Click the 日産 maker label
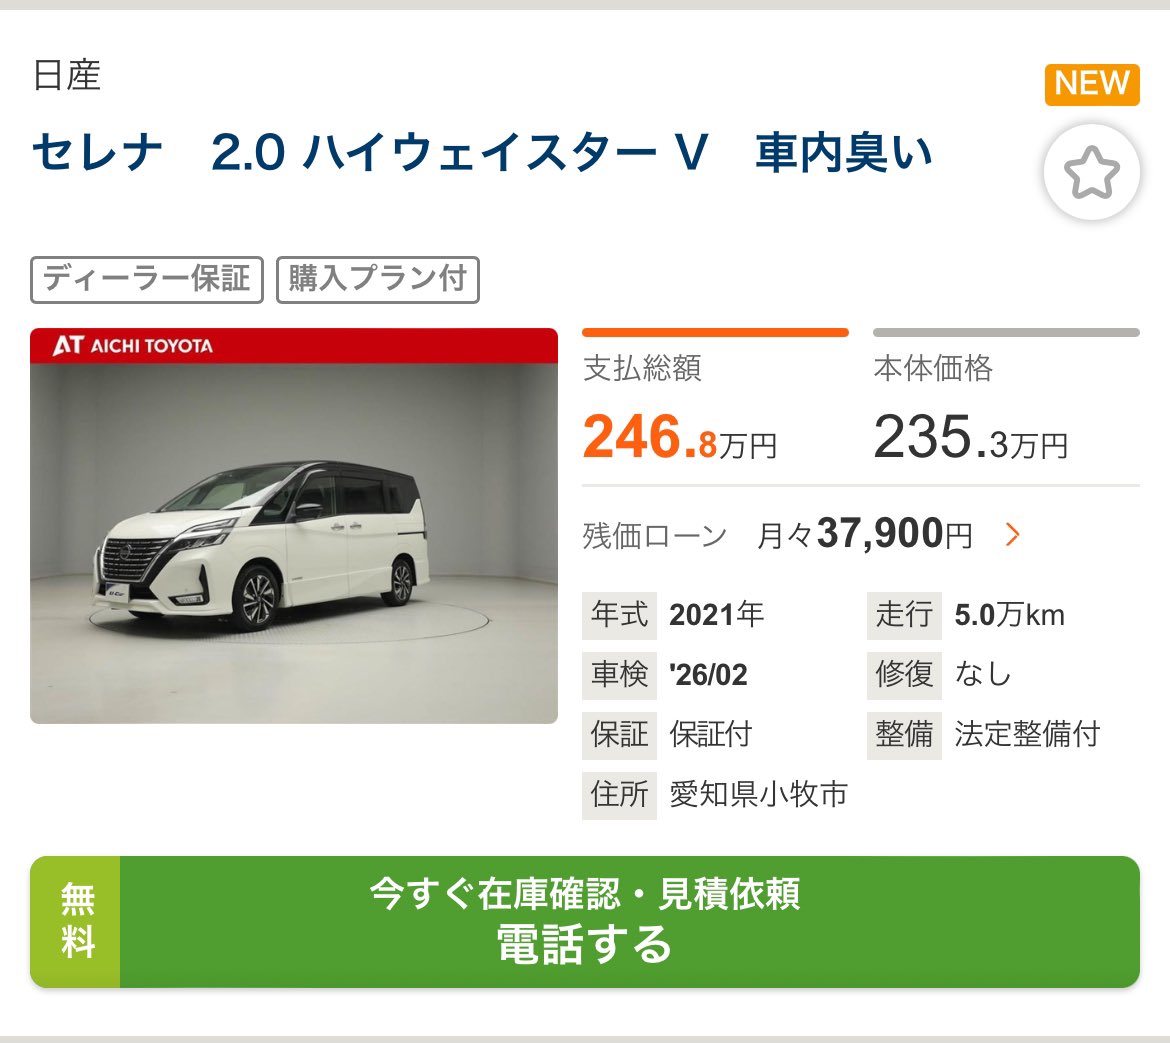 (x=67, y=75)
